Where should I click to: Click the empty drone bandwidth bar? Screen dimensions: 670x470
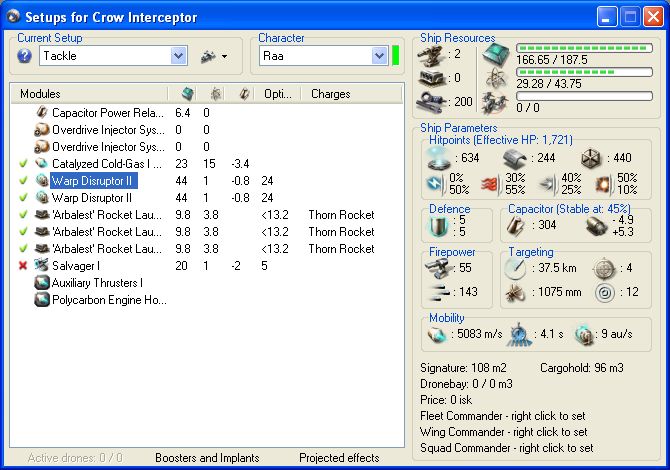585,96
